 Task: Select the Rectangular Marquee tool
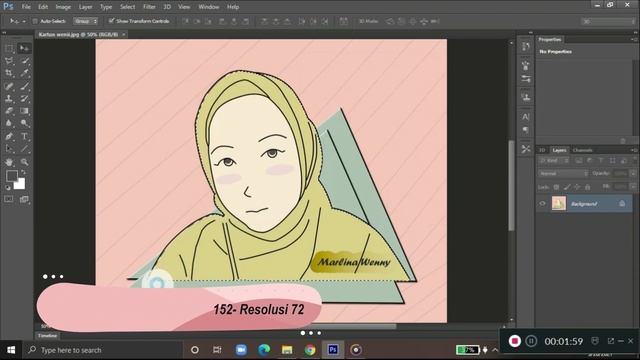pyautogui.click(x=9, y=49)
